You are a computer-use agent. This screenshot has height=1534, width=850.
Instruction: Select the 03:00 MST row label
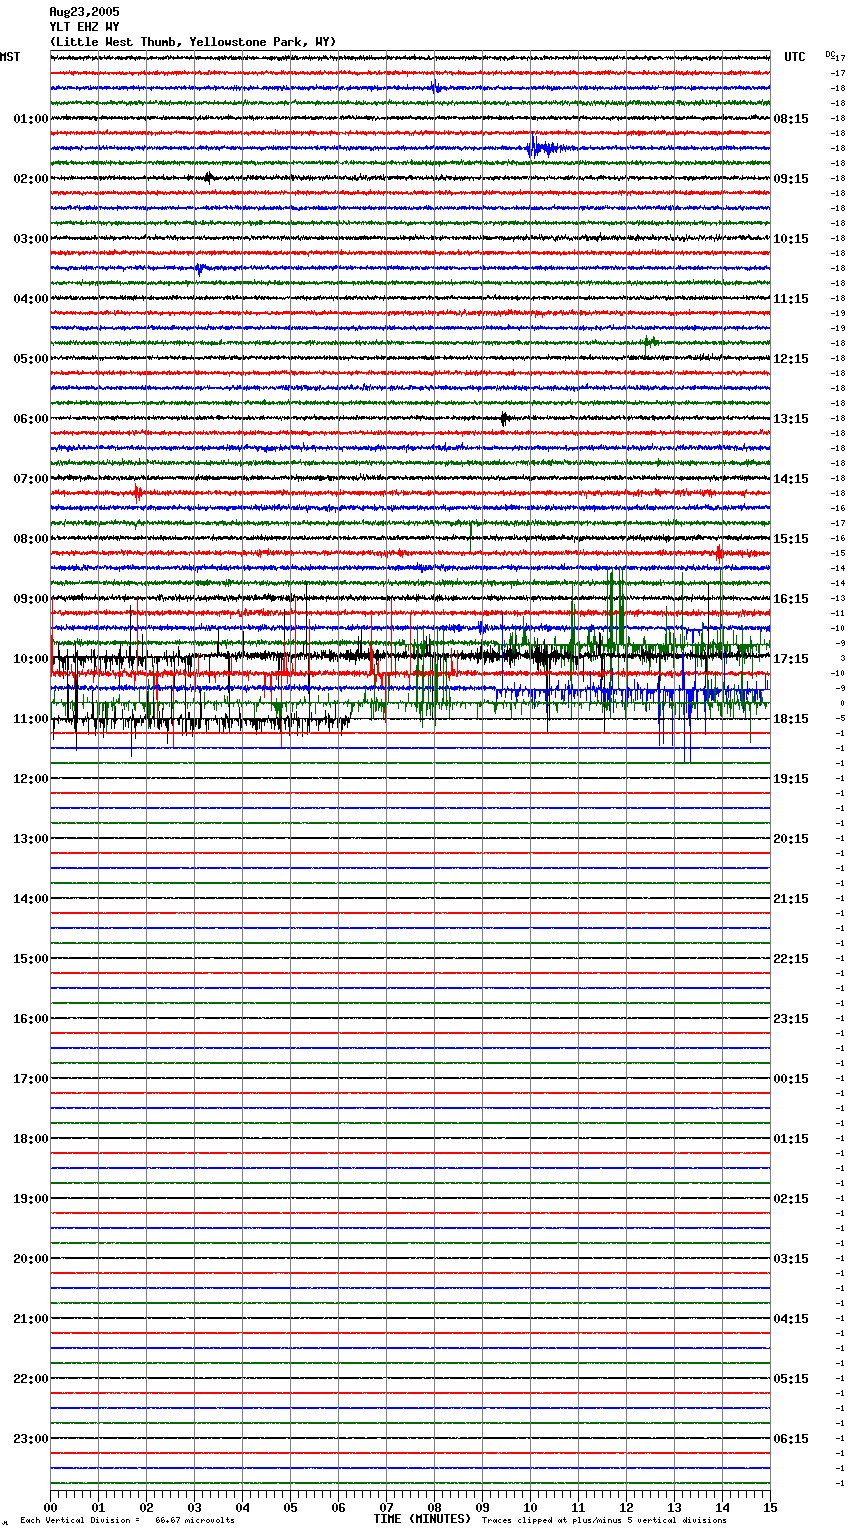tap(31, 239)
